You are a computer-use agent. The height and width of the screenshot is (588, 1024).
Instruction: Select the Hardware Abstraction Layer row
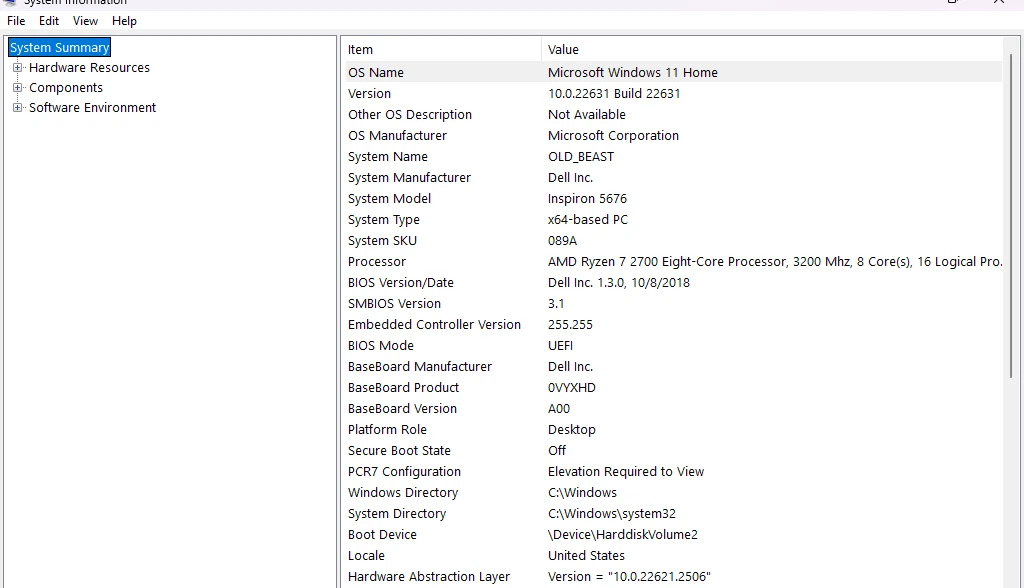673,576
